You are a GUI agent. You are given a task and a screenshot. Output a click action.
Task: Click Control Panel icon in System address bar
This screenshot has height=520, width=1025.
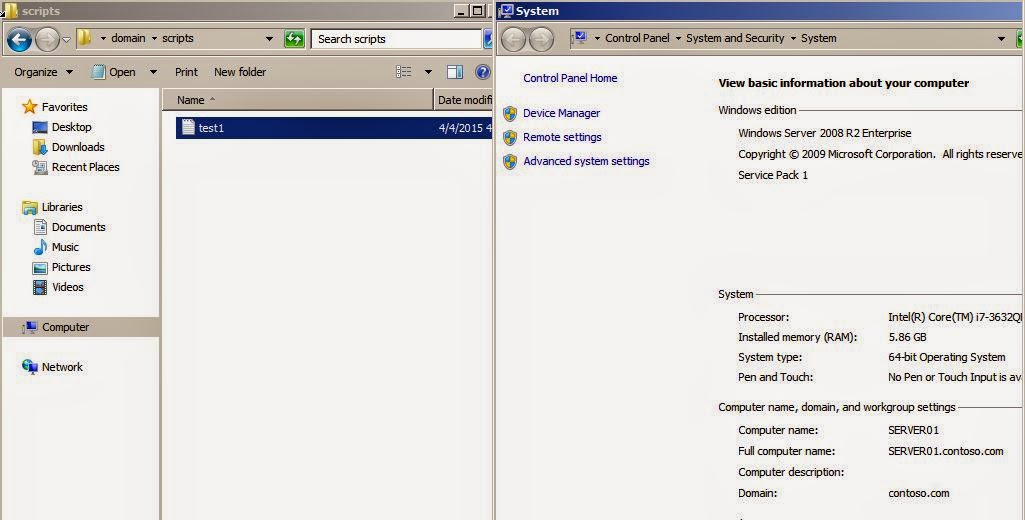[x=580, y=38]
